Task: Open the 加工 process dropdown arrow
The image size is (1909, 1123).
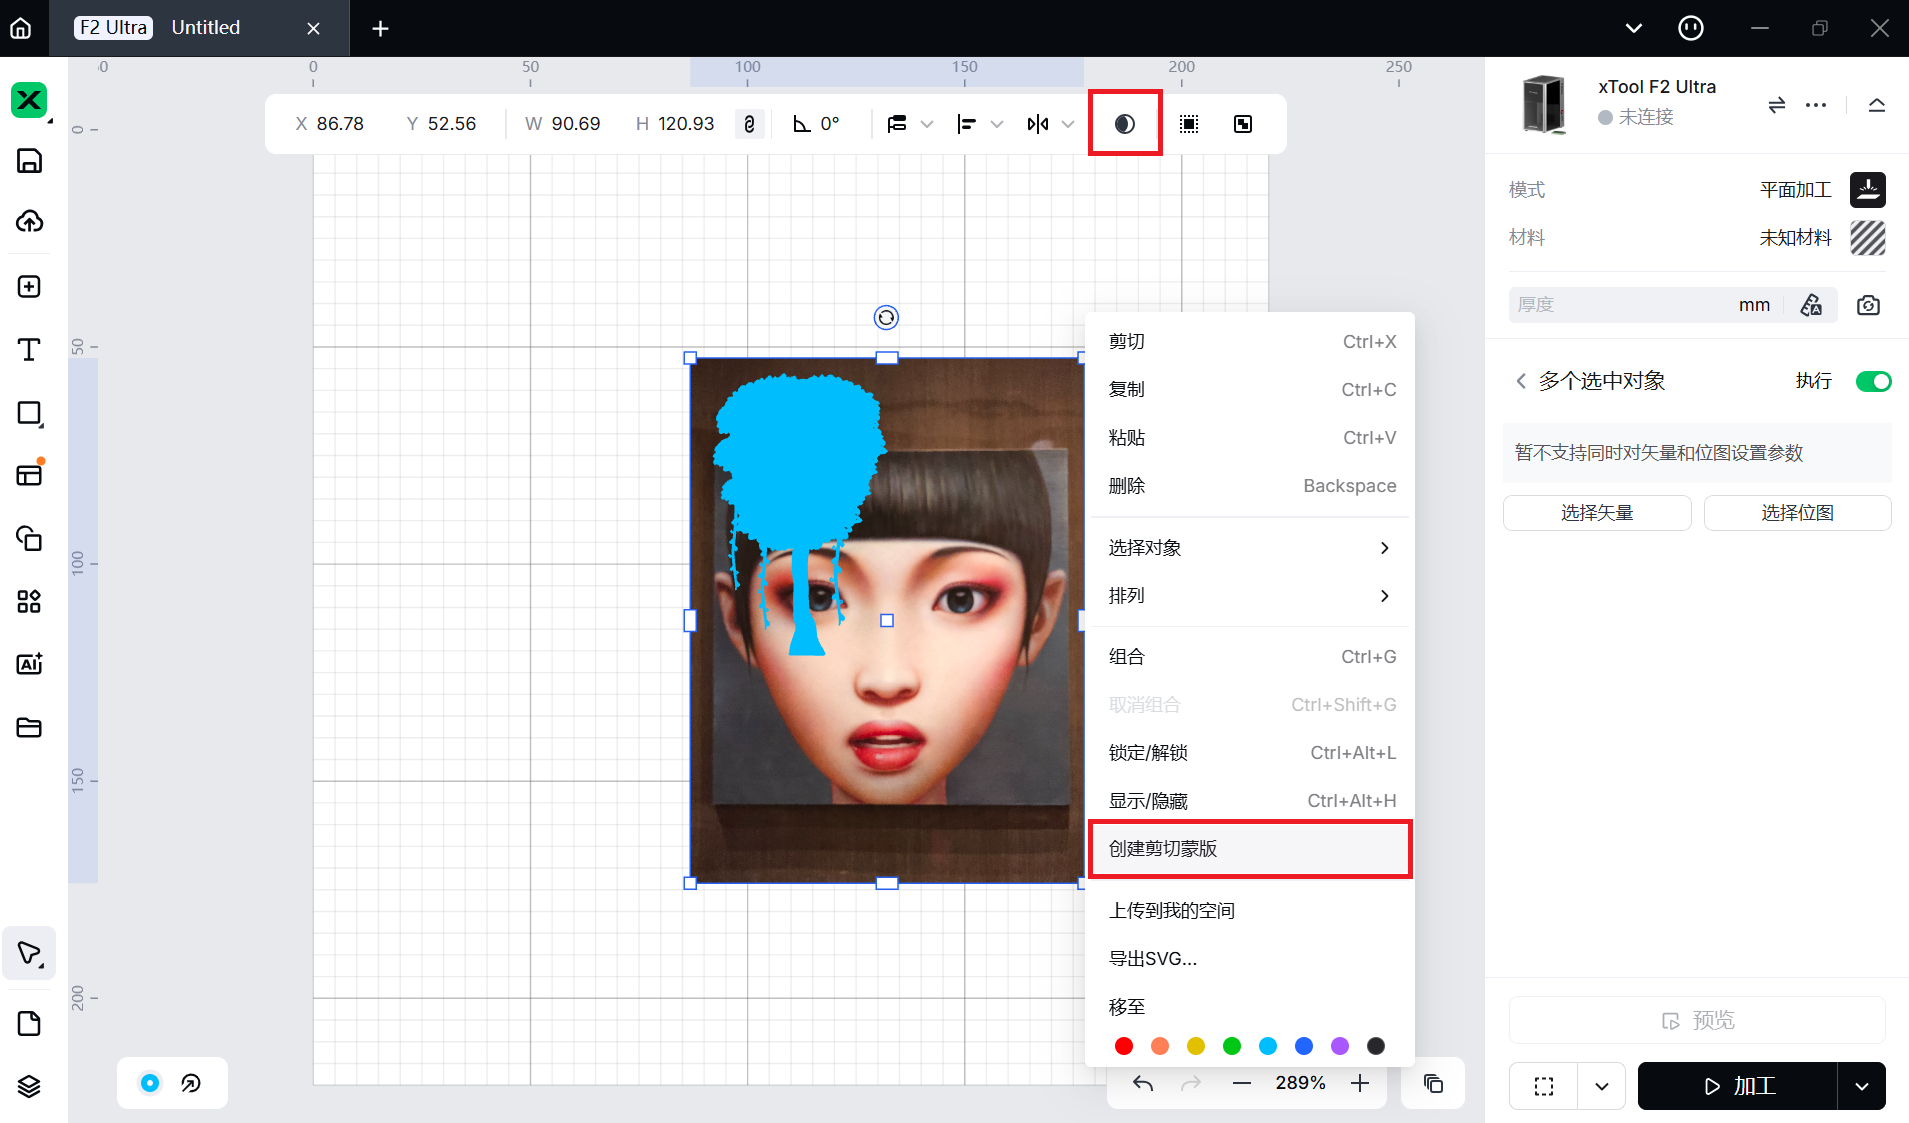Action: (1861, 1086)
